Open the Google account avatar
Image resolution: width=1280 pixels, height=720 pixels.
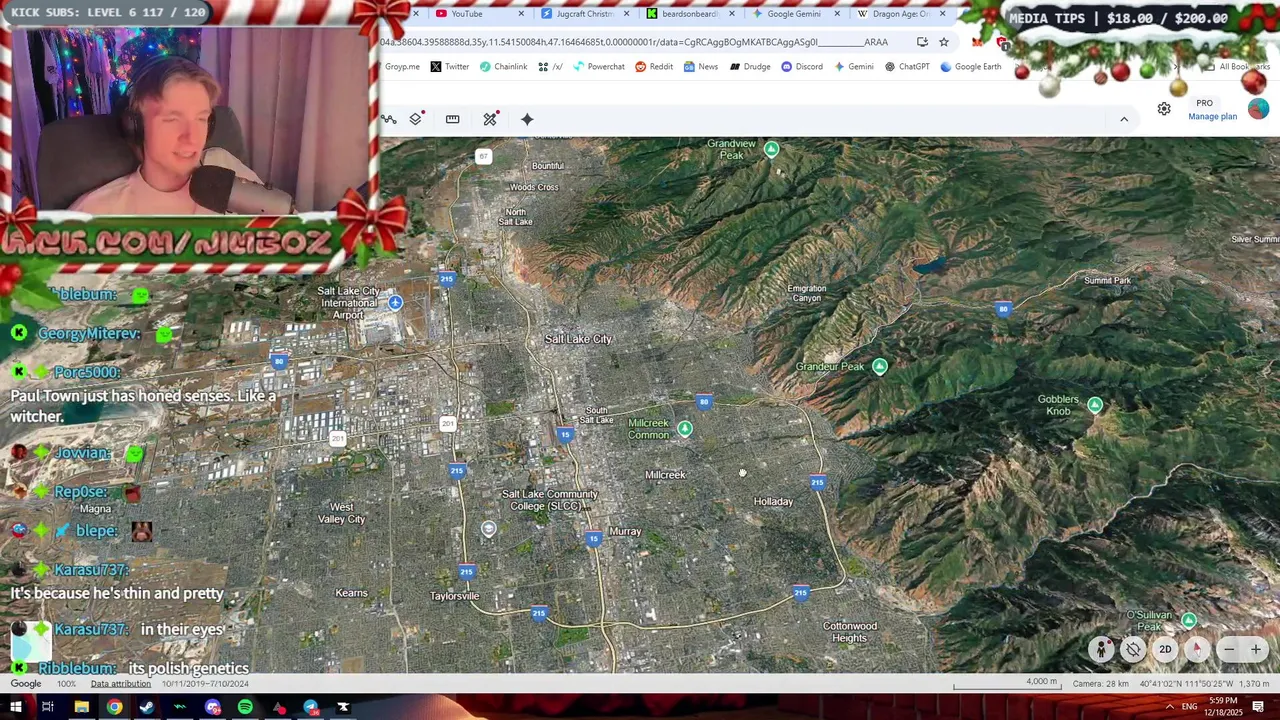point(1258,108)
